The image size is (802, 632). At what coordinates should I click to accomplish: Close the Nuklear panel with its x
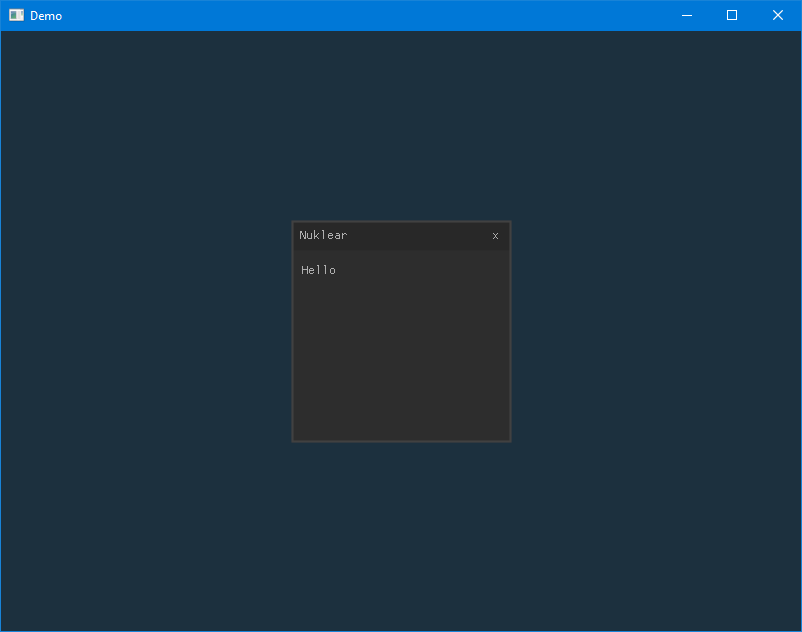(x=495, y=236)
